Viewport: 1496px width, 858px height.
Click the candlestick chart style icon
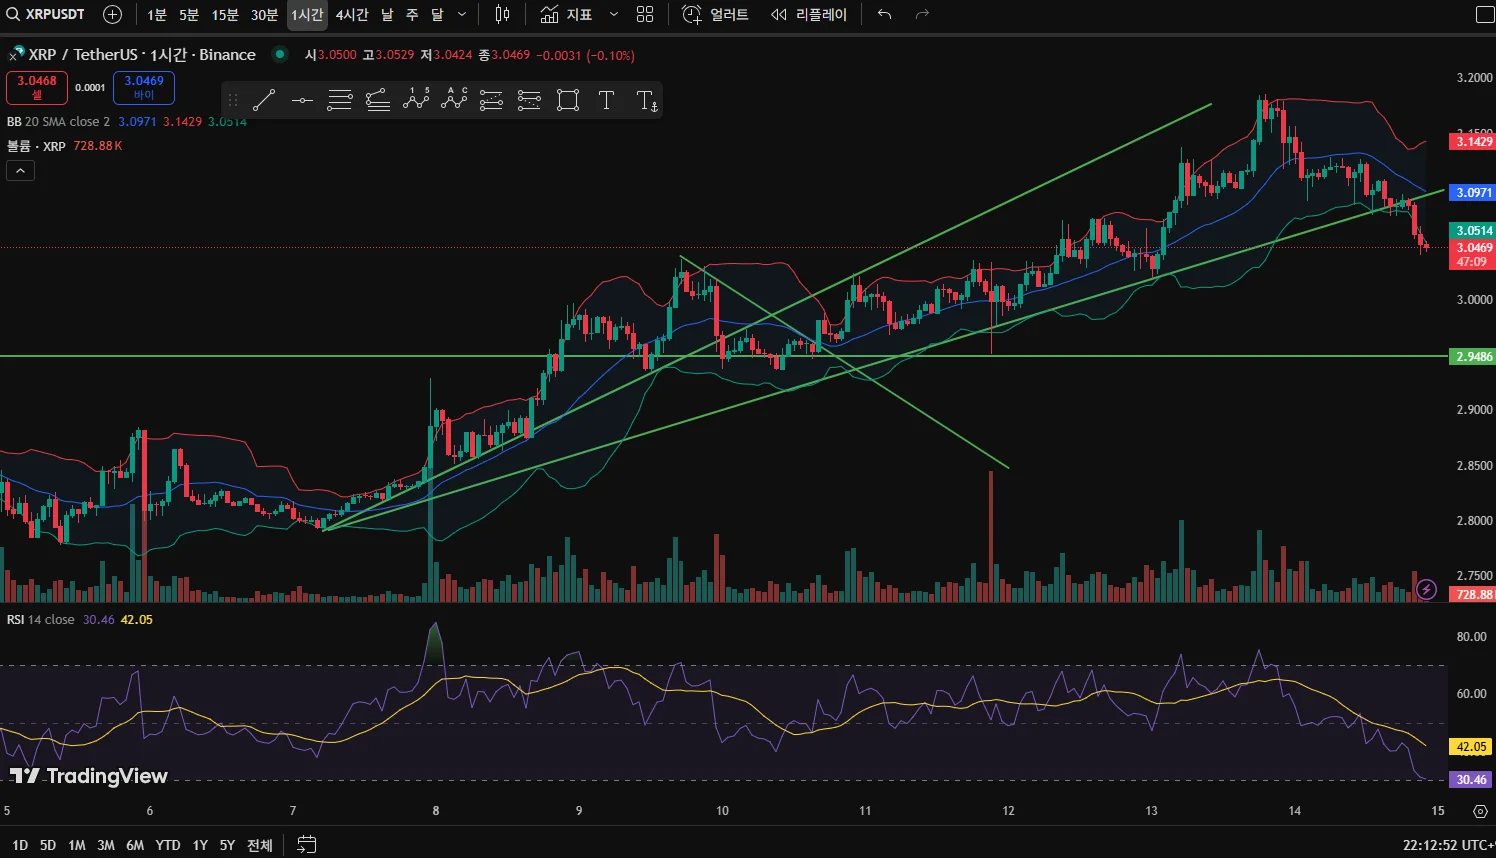coord(502,14)
